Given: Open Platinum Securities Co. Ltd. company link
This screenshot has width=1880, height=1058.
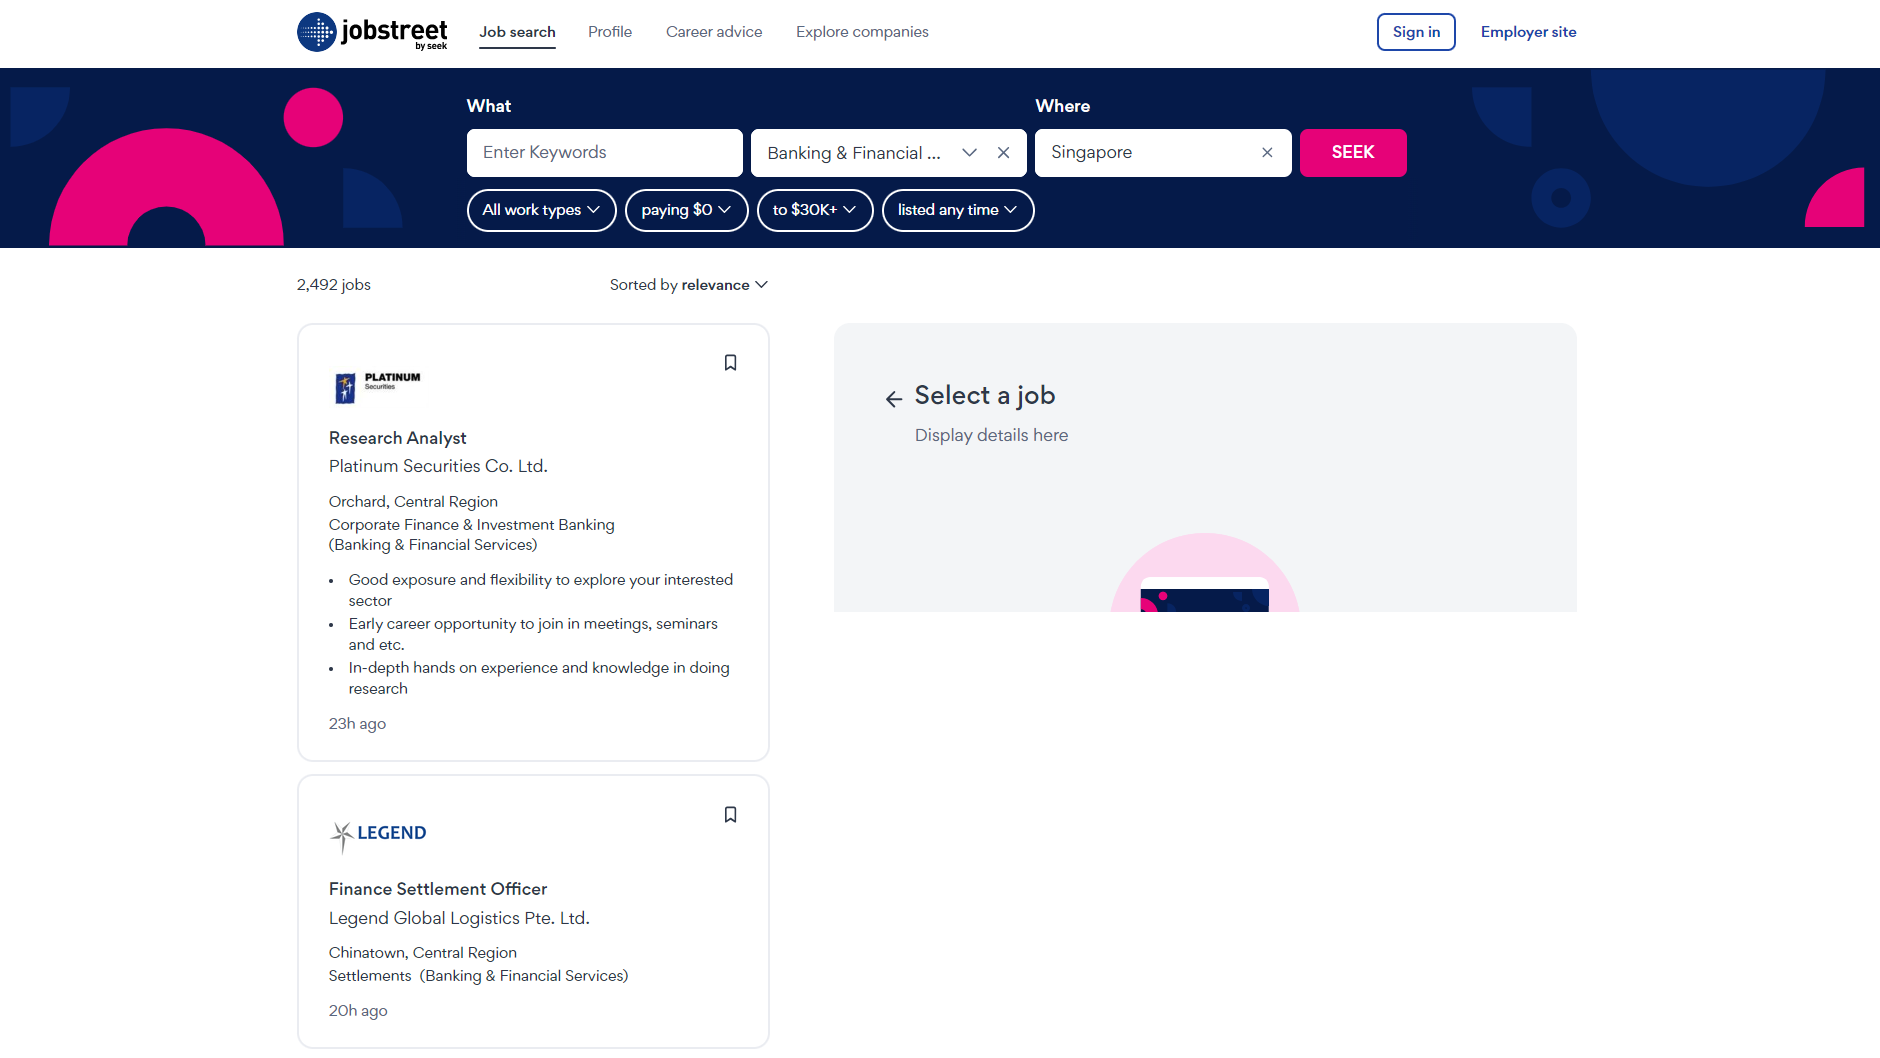Looking at the screenshot, I should pyautogui.click(x=438, y=466).
